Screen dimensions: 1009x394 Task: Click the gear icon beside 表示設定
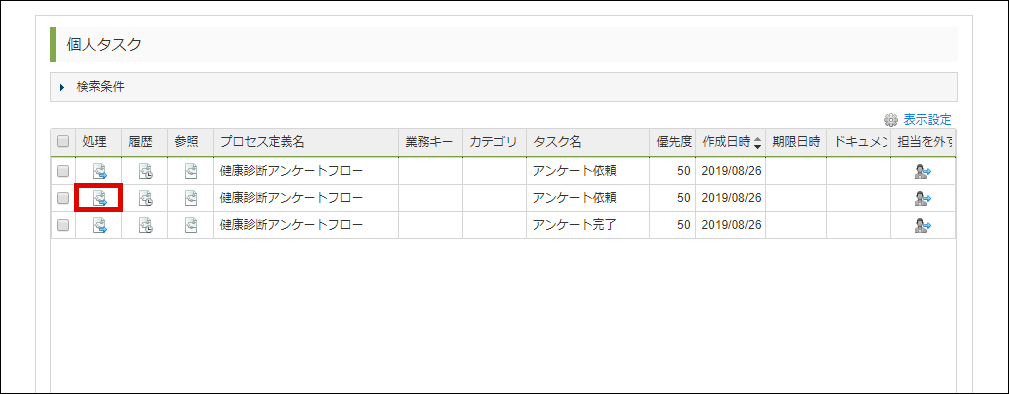click(x=891, y=120)
